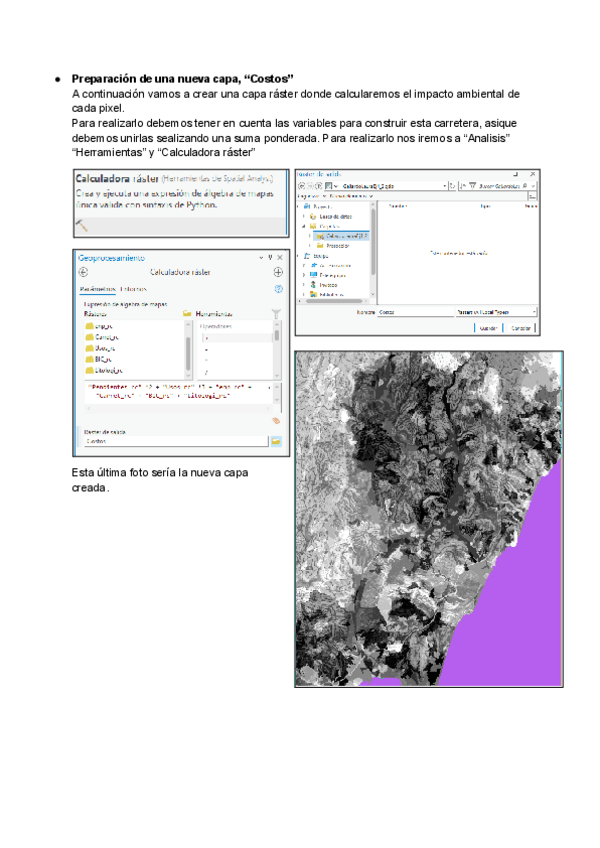This screenshot has height=848, width=600.
Task: Select the division operator in the Herramientas list
Action: 207,372
